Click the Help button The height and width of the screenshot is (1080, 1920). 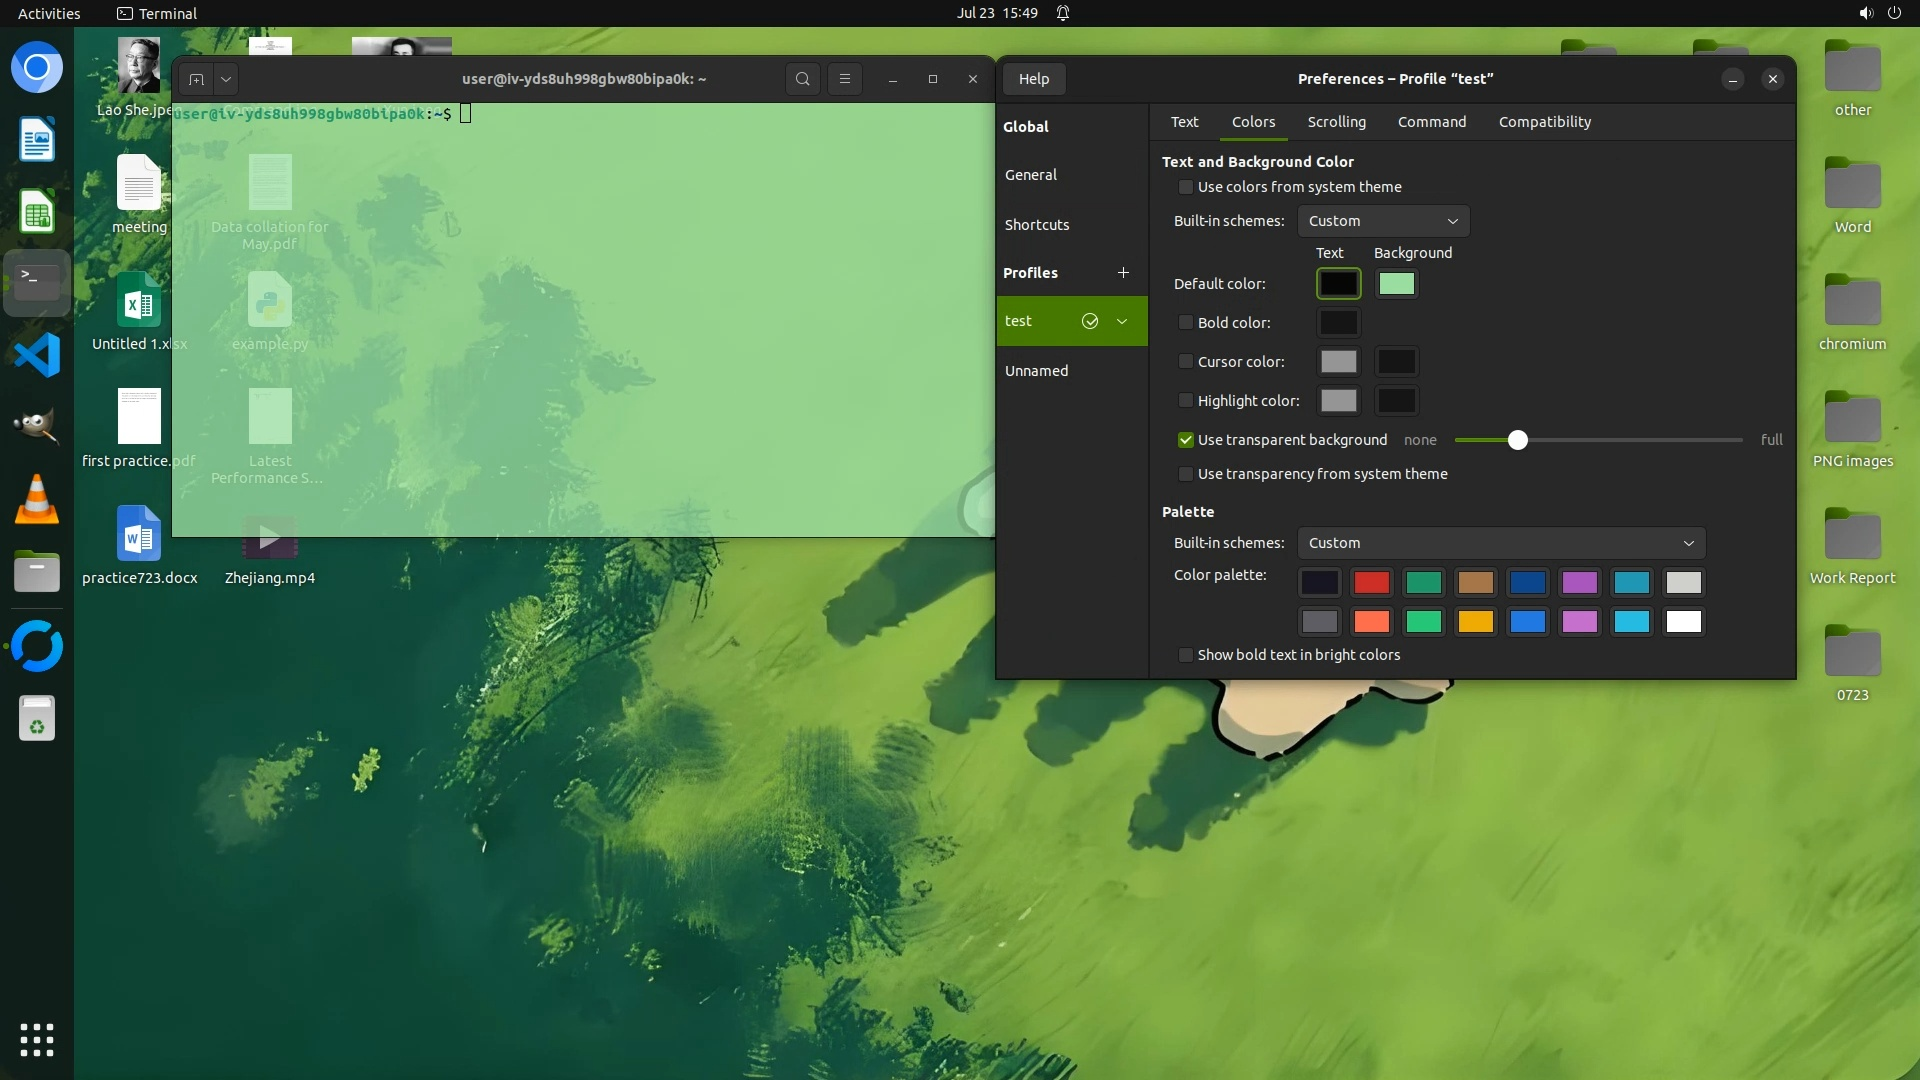pos(1033,79)
